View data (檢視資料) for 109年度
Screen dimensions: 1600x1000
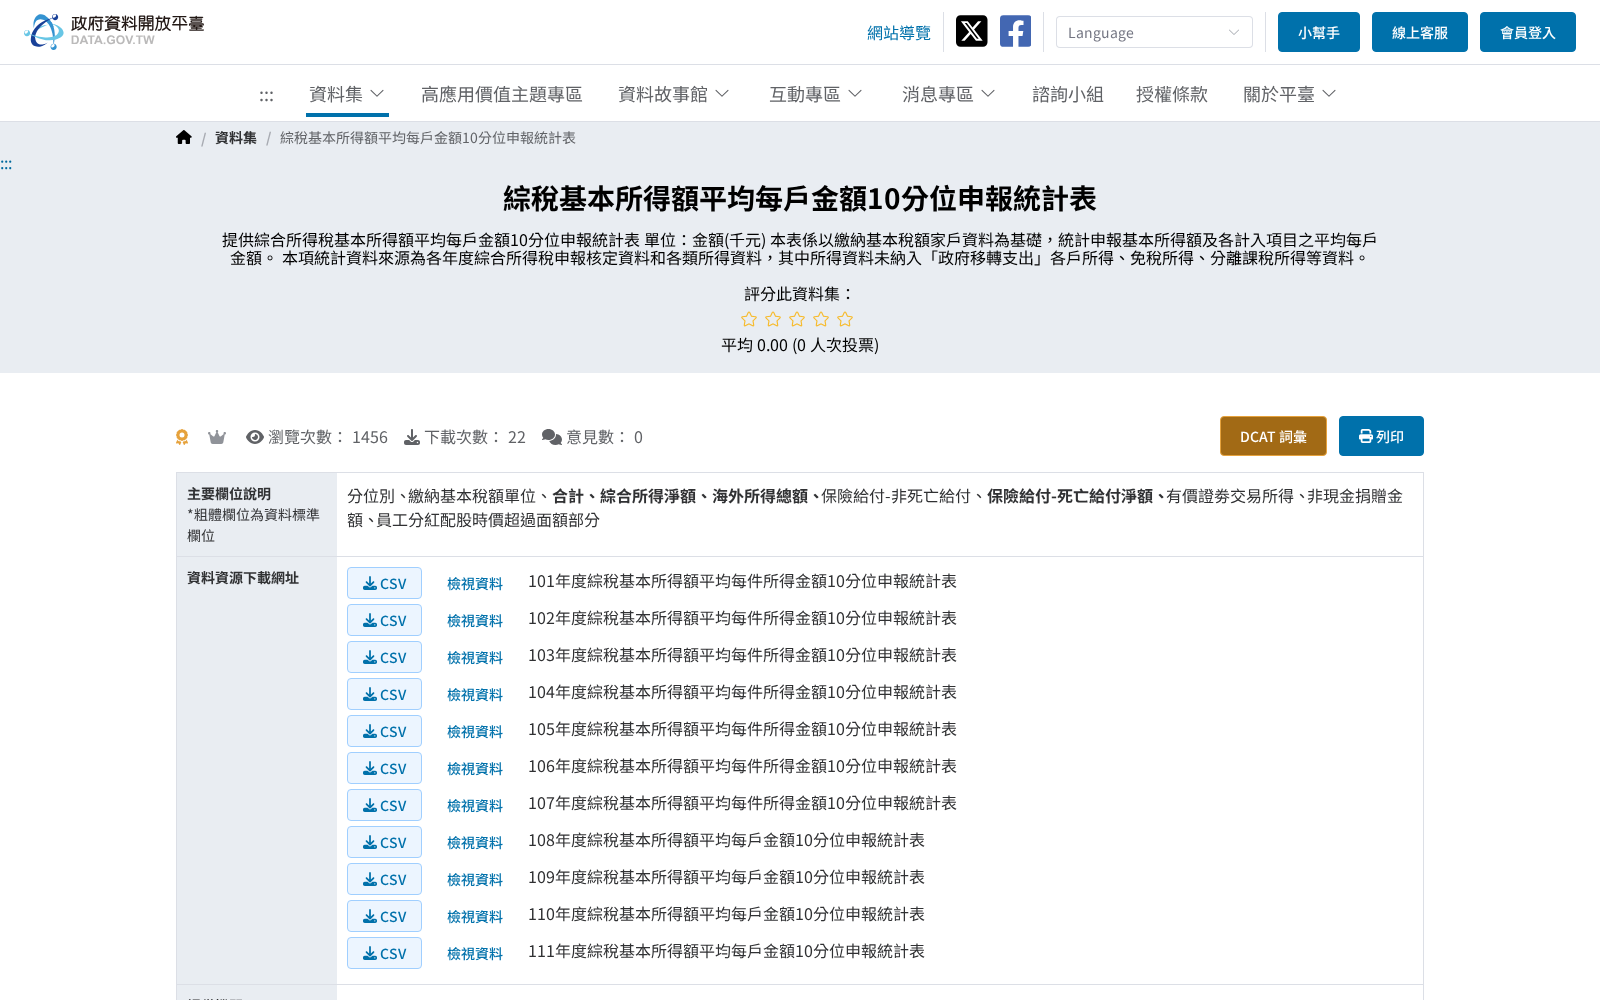[475, 880]
